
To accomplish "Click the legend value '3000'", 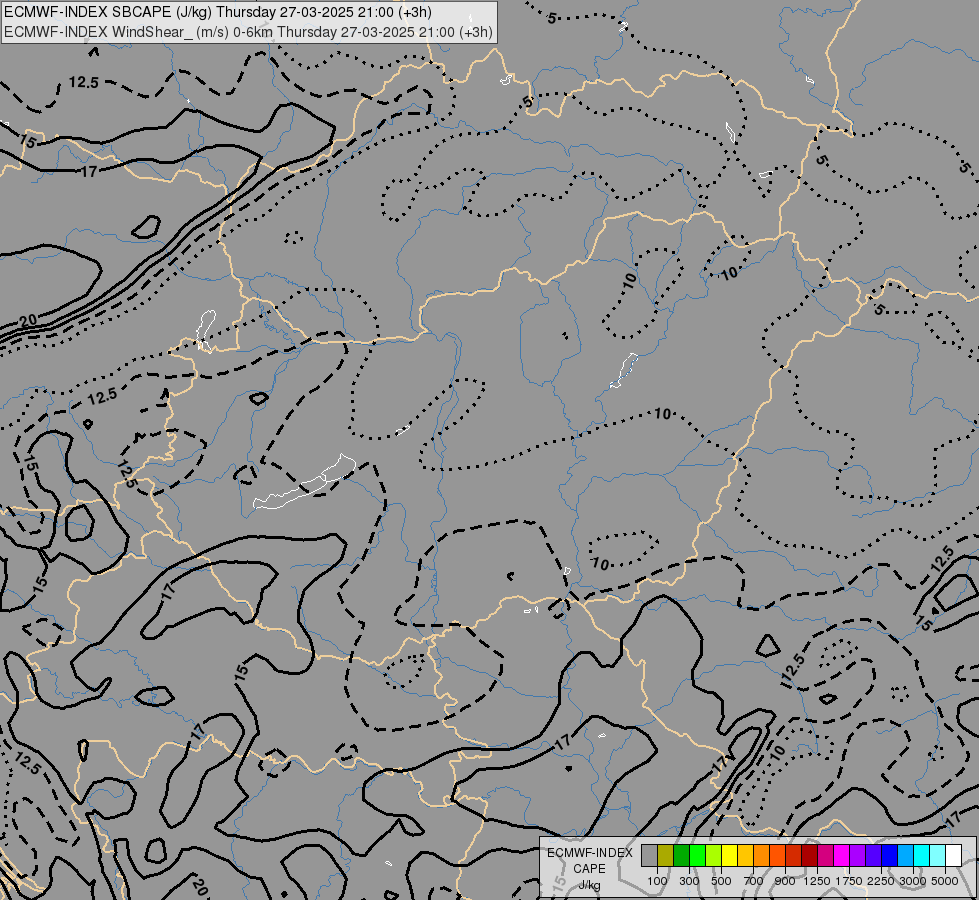I will click(913, 881).
